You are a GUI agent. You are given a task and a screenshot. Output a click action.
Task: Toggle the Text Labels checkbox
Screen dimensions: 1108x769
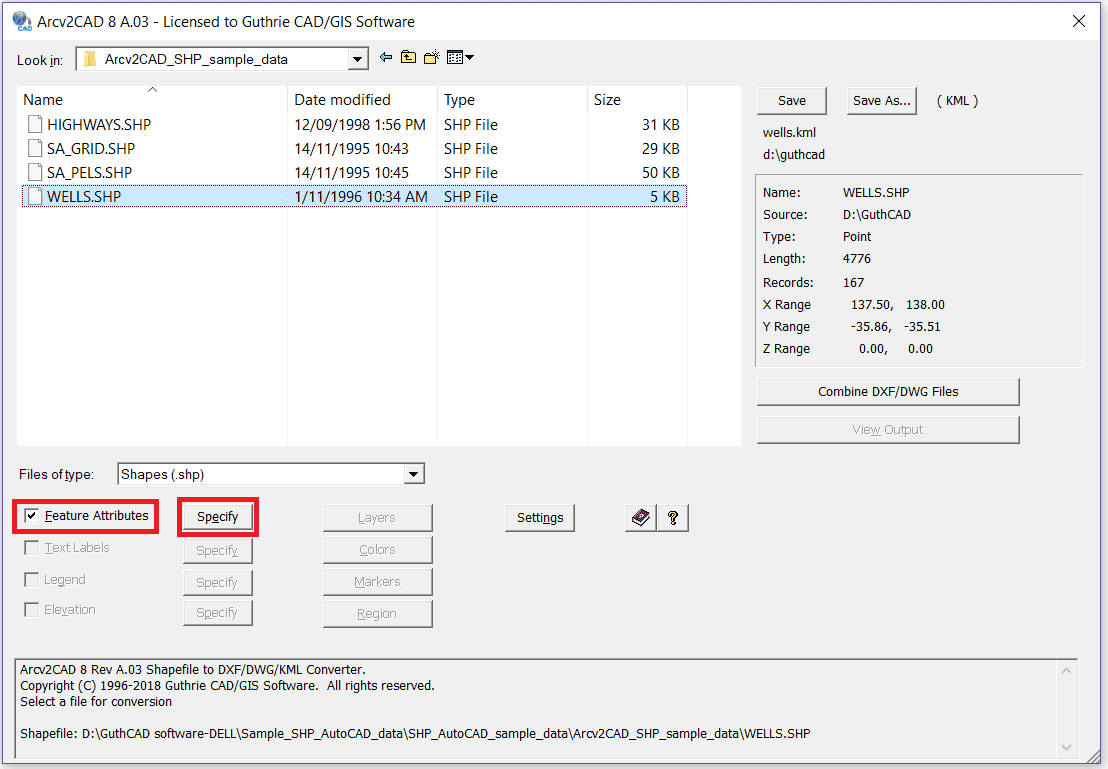click(32, 548)
